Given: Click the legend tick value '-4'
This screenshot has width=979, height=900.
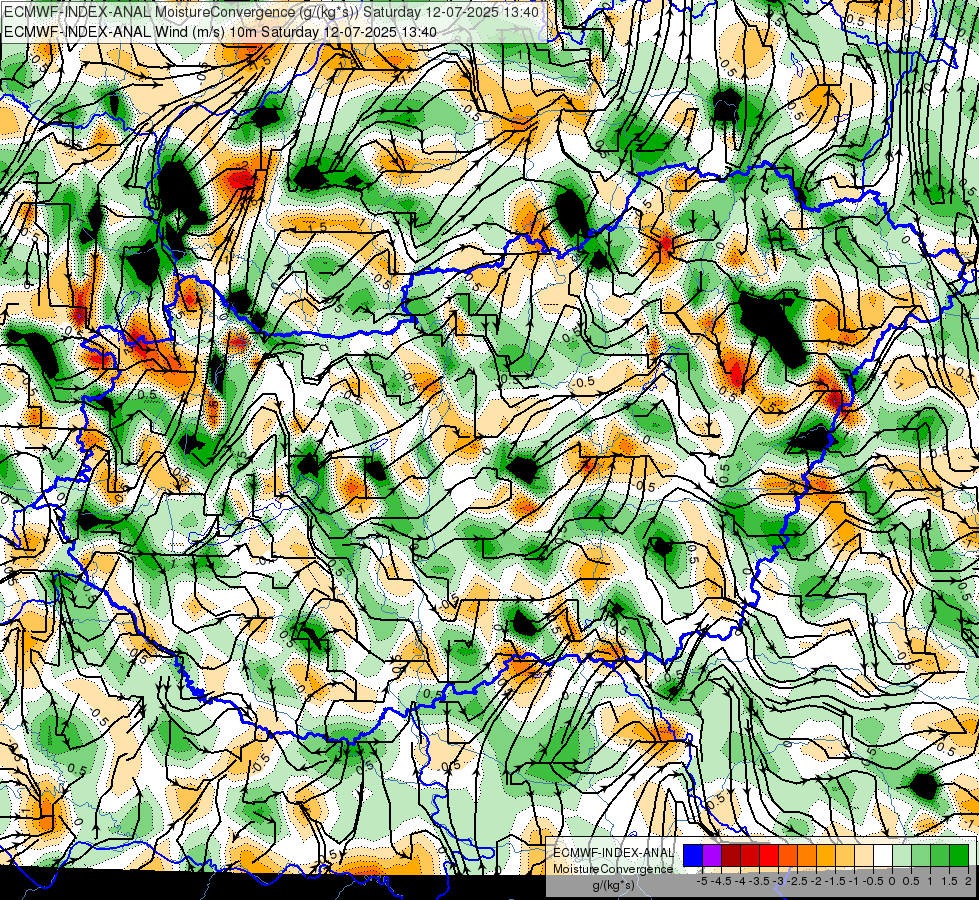Looking at the screenshot, I should tap(740, 881).
